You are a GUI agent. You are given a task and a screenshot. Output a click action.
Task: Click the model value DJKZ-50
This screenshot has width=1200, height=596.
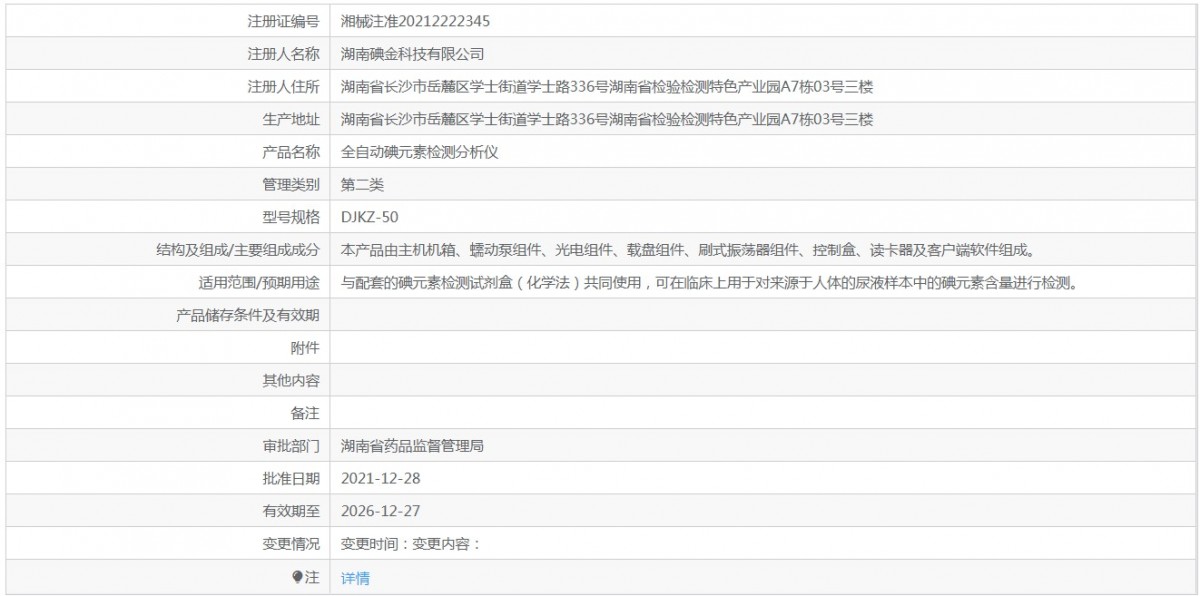click(371, 217)
